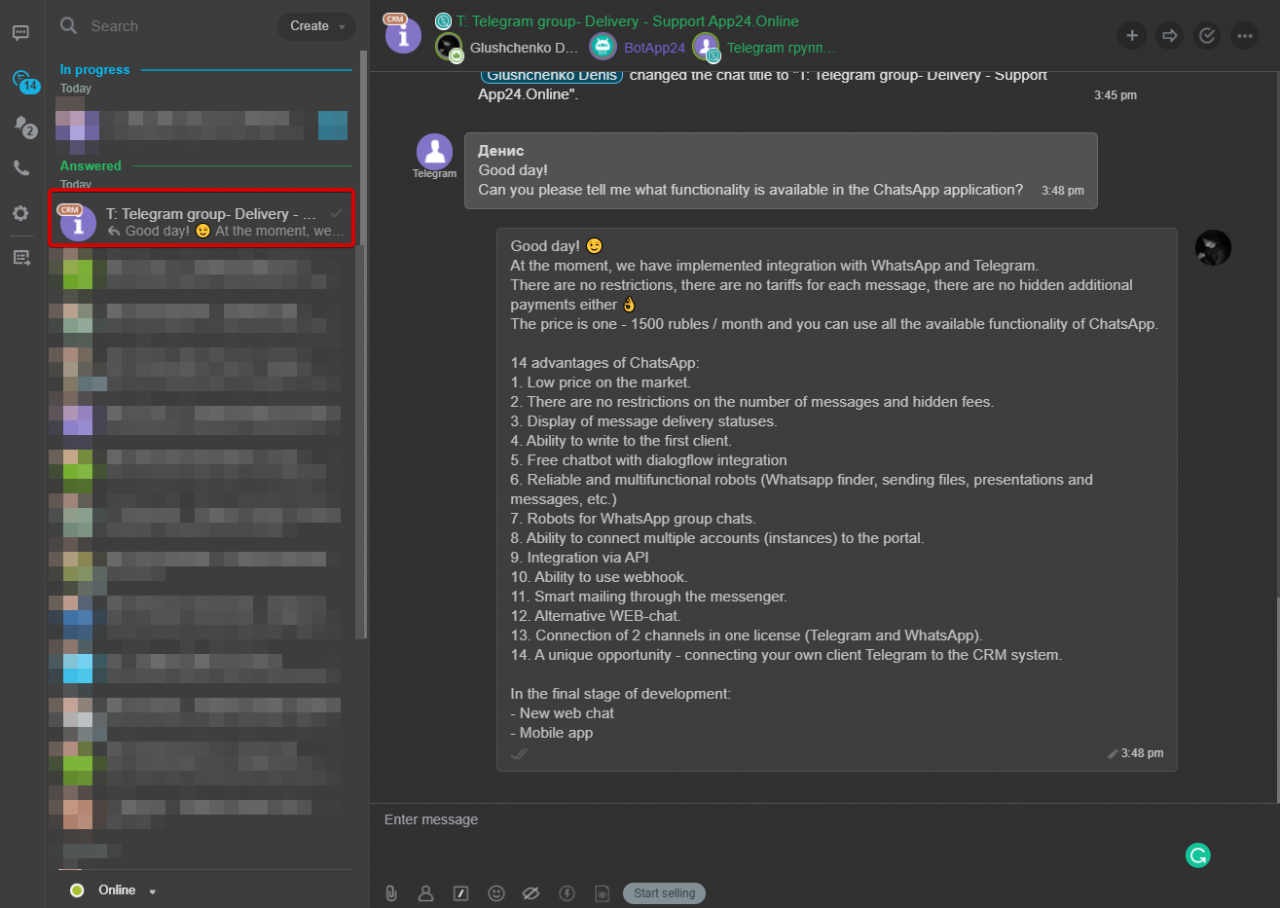Click the plus icon in chat header

(x=1132, y=36)
